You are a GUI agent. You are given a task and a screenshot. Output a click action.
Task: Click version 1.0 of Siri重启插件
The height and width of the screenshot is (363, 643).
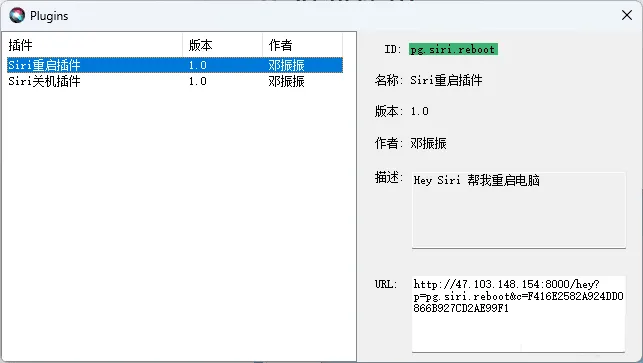coord(198,65)
